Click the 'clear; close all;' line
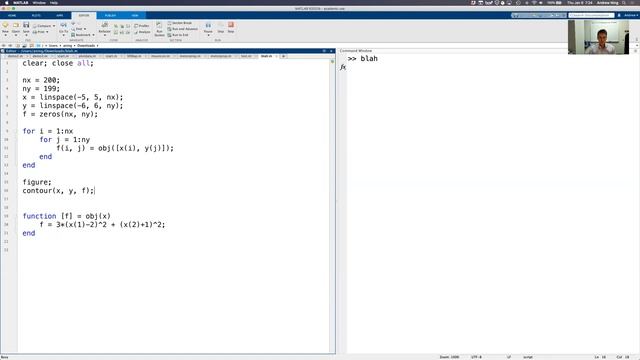Viewport: 640px width, 360px height. tap(58, 63)
